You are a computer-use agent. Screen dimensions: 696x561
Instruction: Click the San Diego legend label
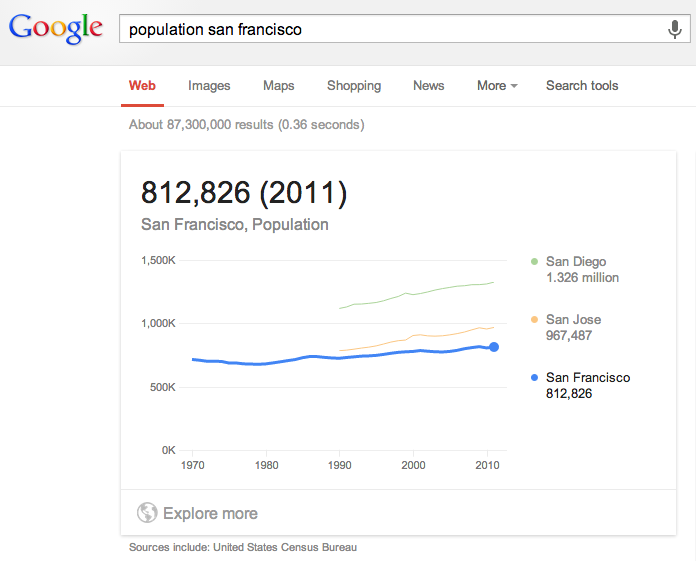(x=576, y=262)
